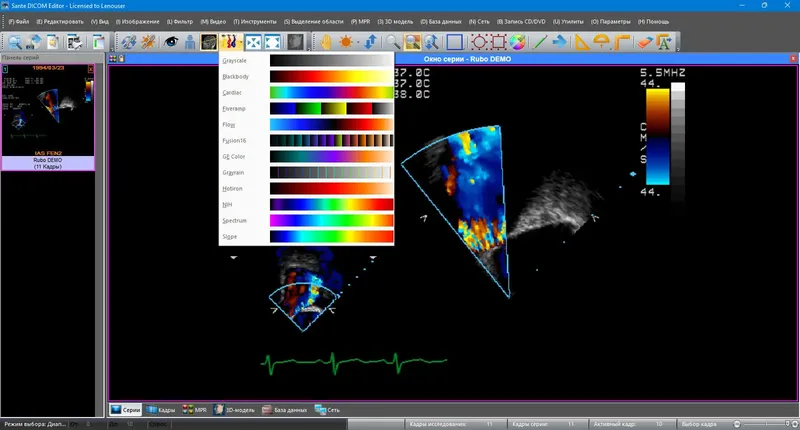Select the orange corner L-shape tool
Image resolution: width=800 pixels, height=430 pixels.
tap(621, 42)
